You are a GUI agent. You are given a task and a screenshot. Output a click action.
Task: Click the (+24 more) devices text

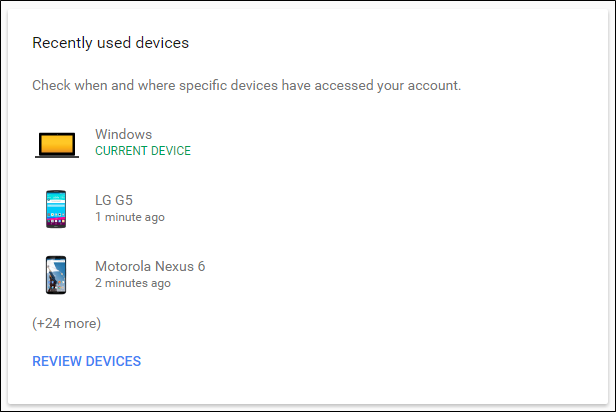(x=66, y=323)
